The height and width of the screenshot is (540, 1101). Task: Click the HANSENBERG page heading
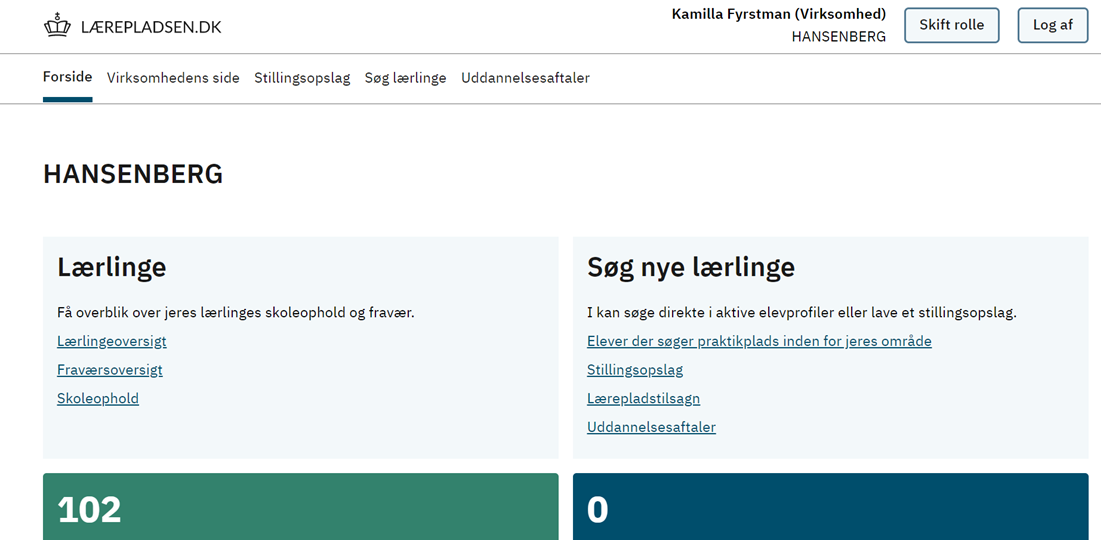click(x=133, y=174)
